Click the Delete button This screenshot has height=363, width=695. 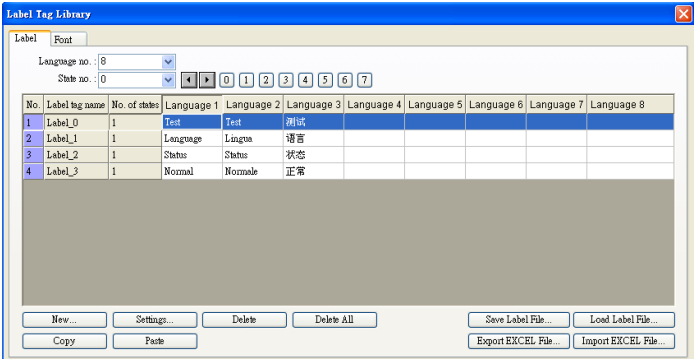[x=244, y=320]
